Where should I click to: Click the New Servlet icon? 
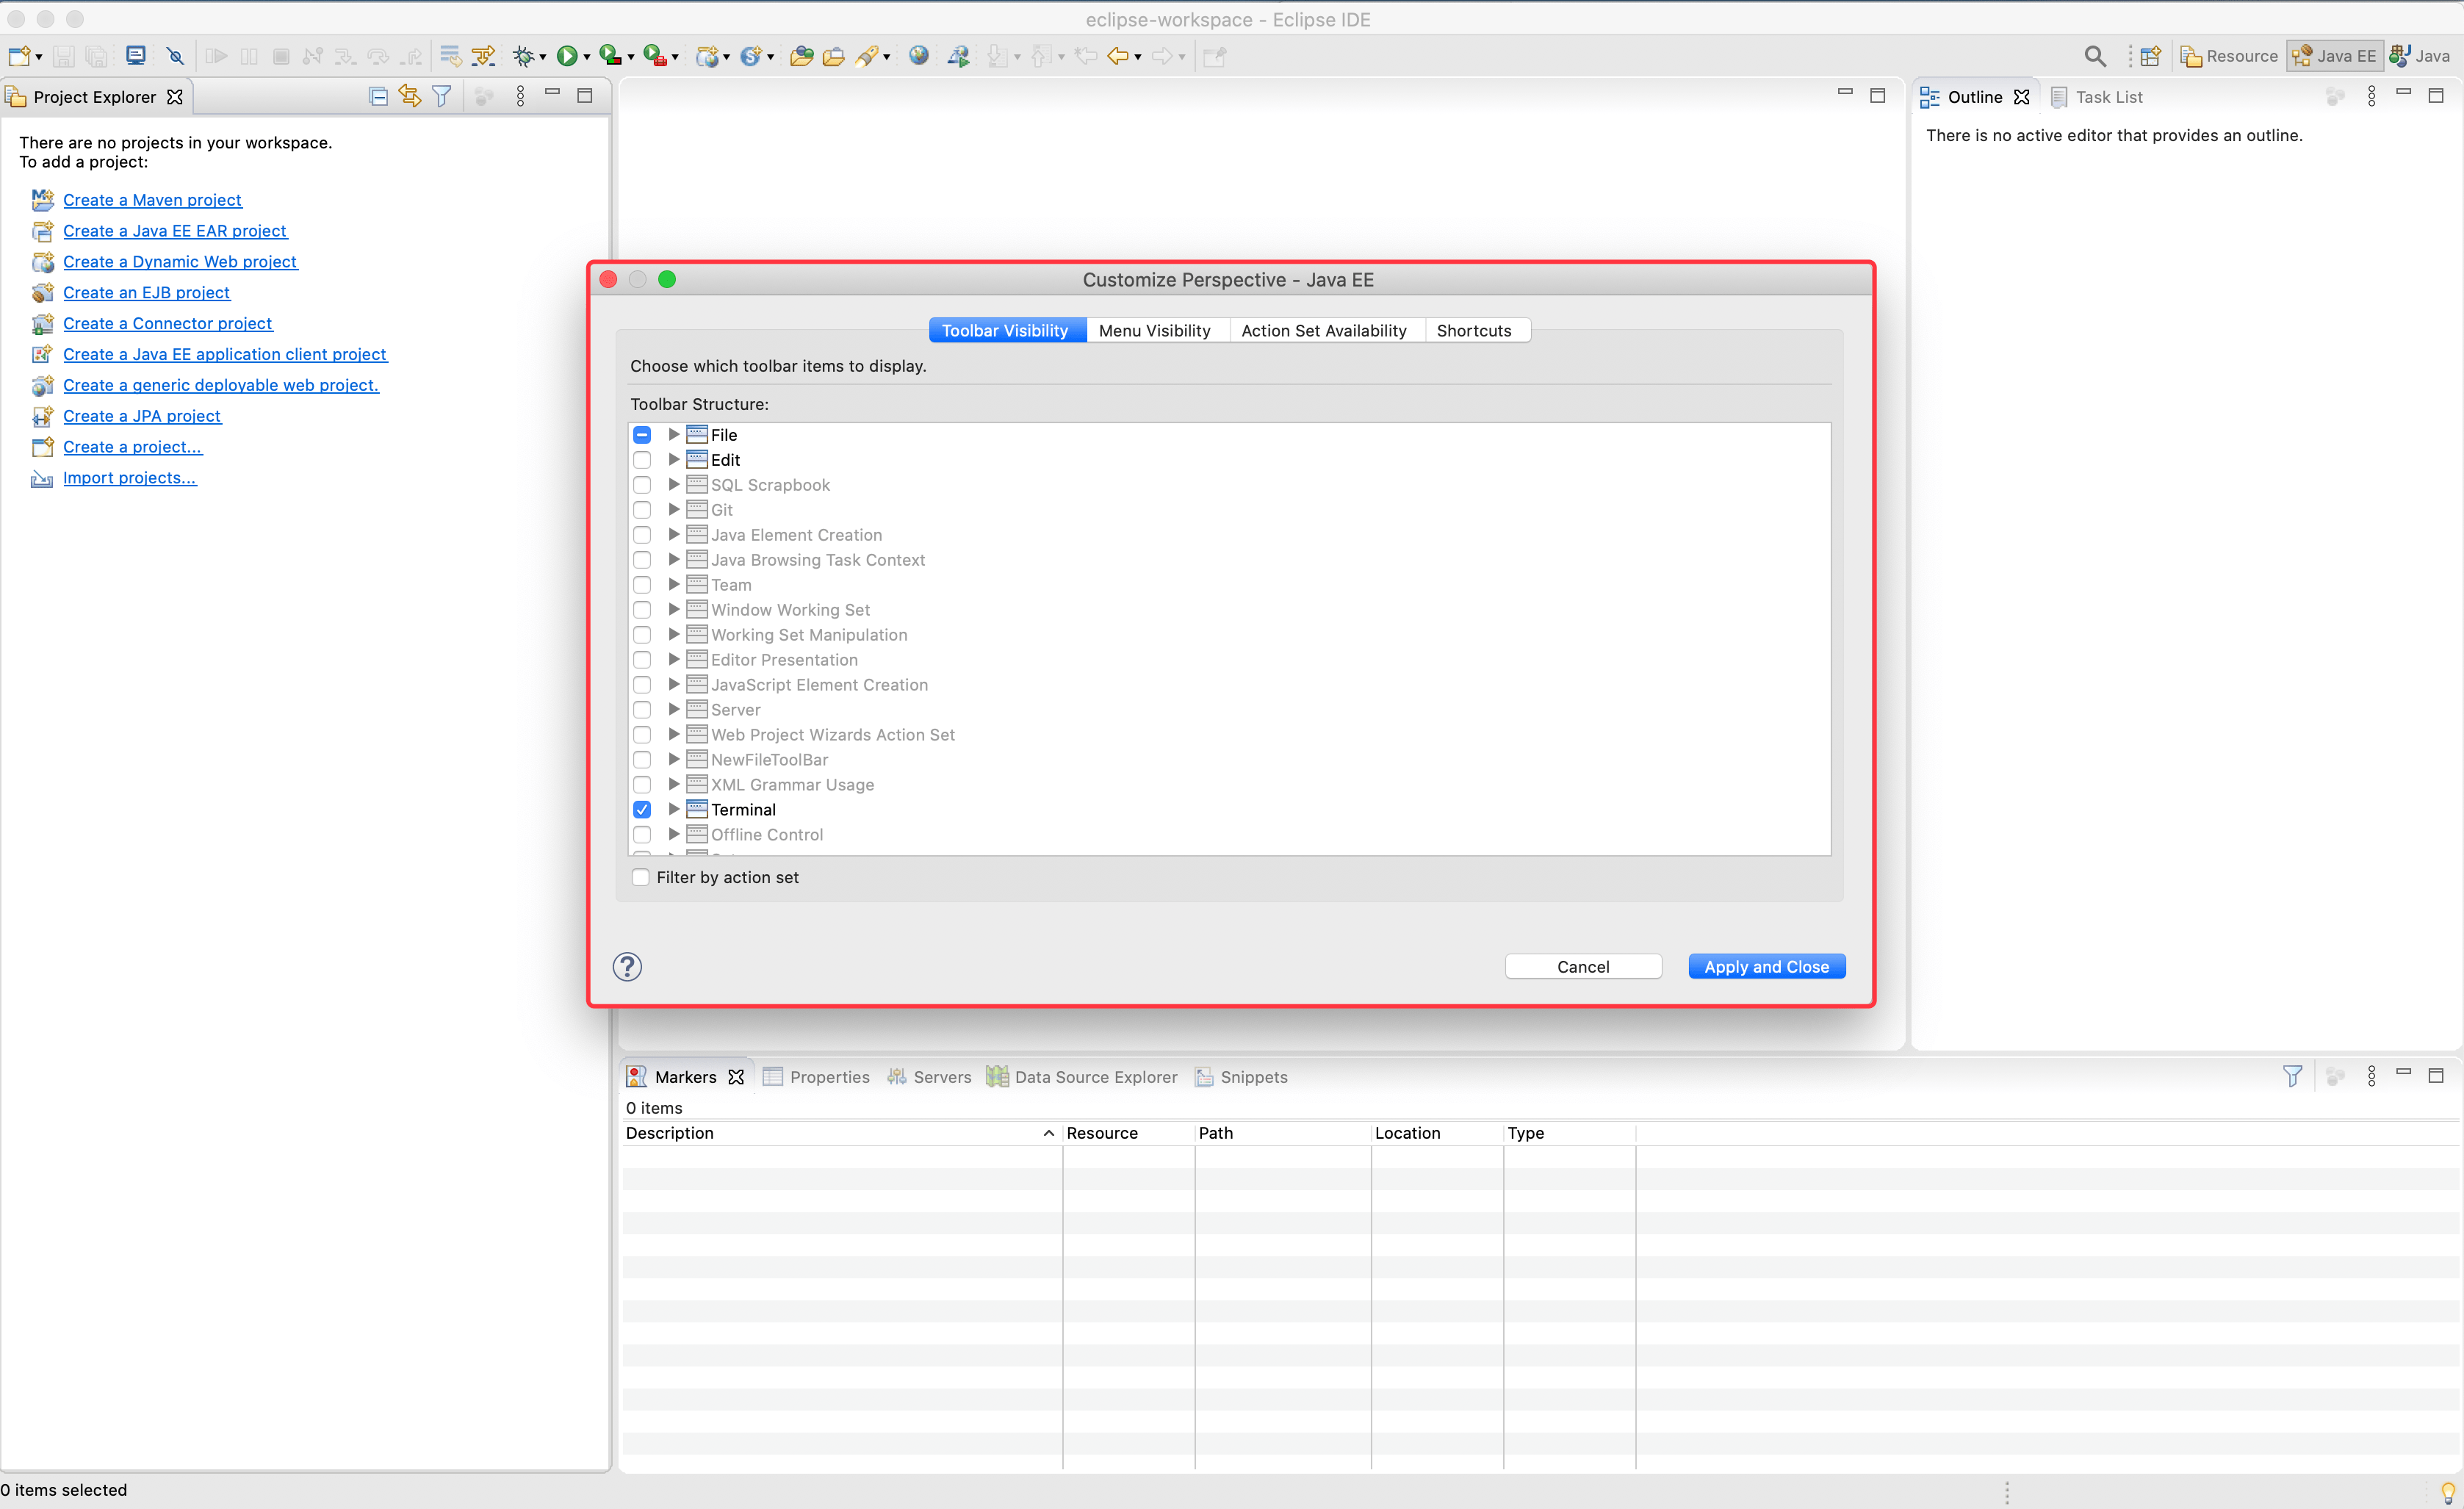tap(751, 56)
